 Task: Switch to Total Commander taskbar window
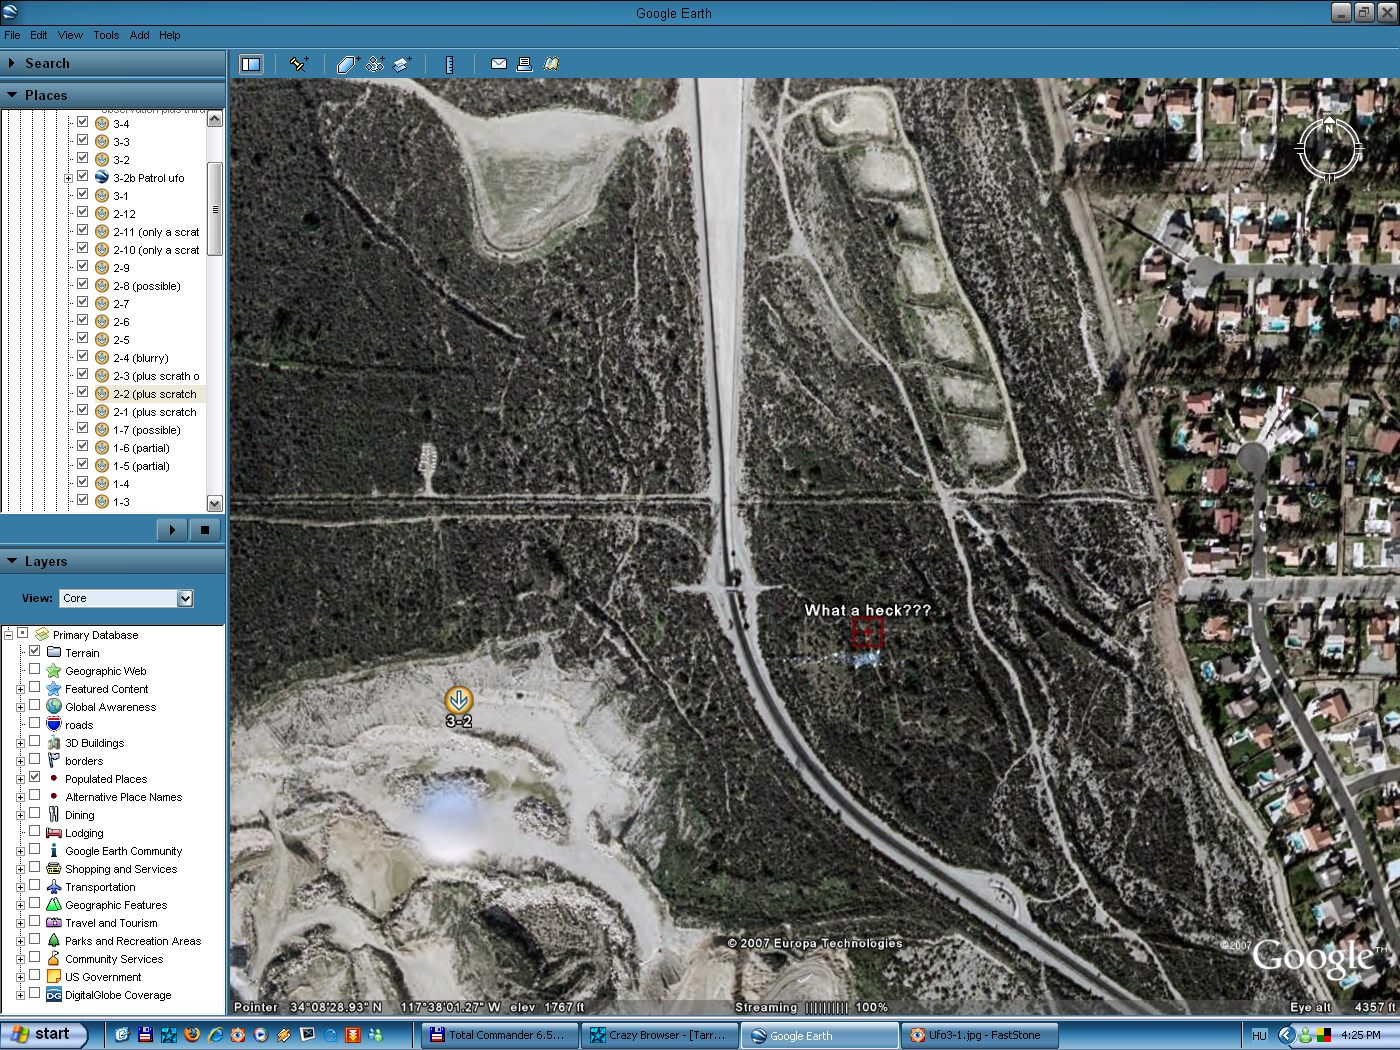coord(500,1035)
